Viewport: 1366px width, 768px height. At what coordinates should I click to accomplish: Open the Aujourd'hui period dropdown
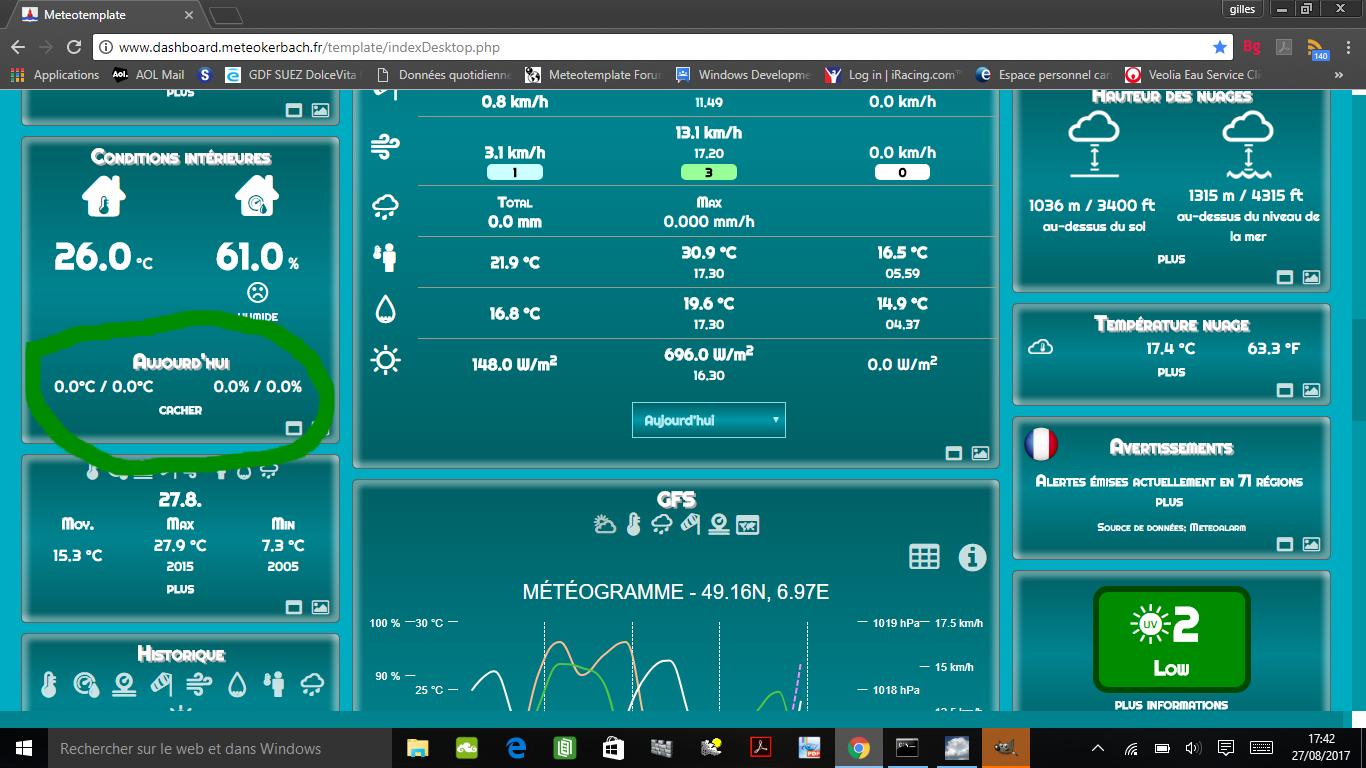709,420
